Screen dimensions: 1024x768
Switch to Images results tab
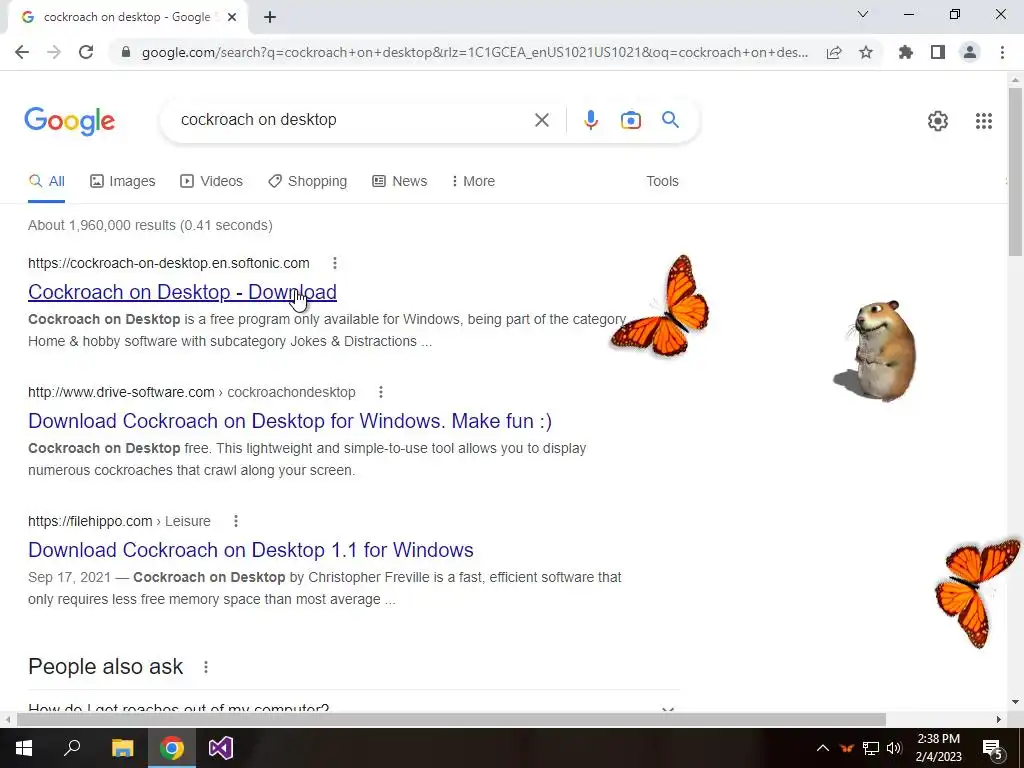coord(123,182)
